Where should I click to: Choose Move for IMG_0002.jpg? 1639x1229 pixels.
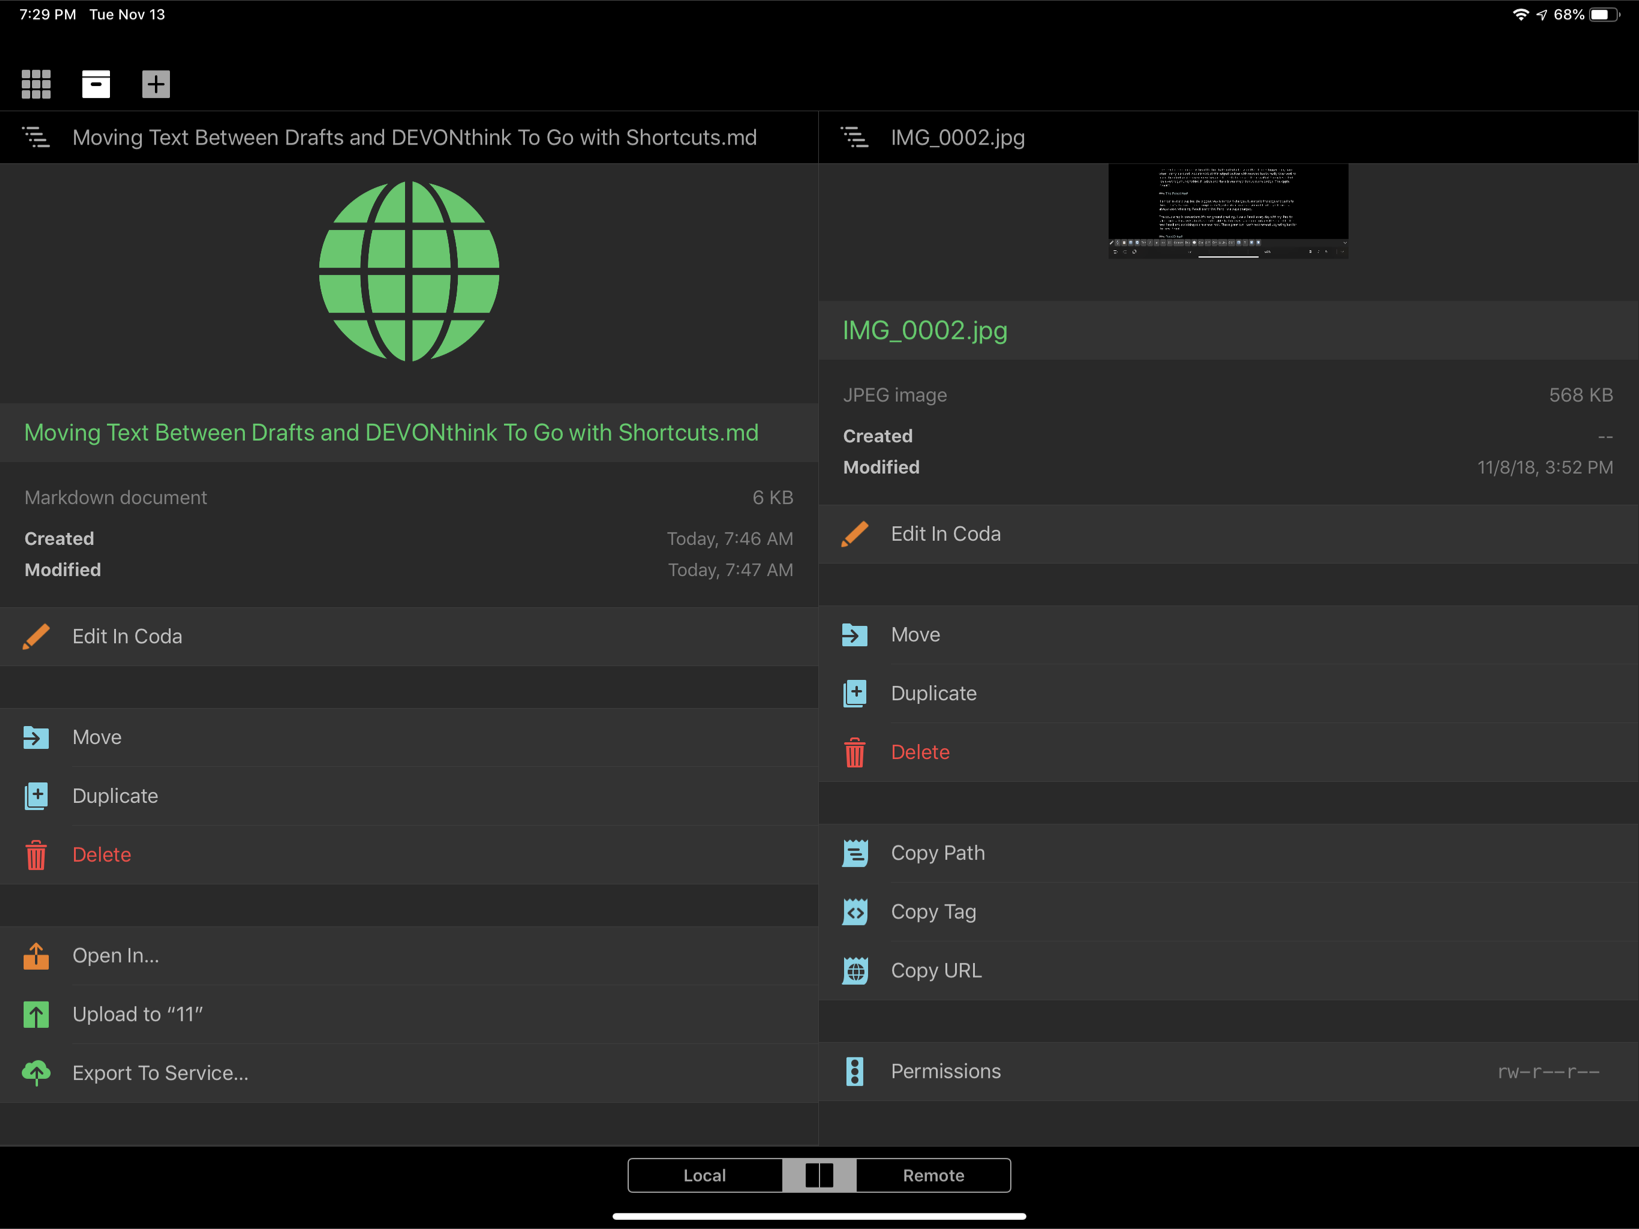[1229, 635]
